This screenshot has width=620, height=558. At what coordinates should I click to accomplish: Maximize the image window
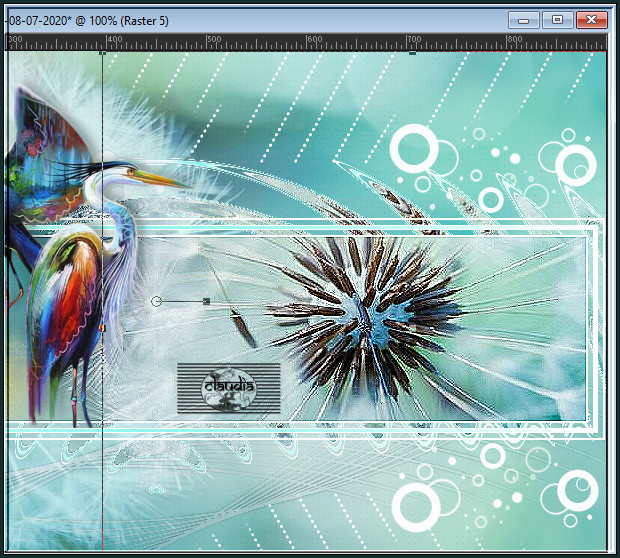[x=558, y=20]
